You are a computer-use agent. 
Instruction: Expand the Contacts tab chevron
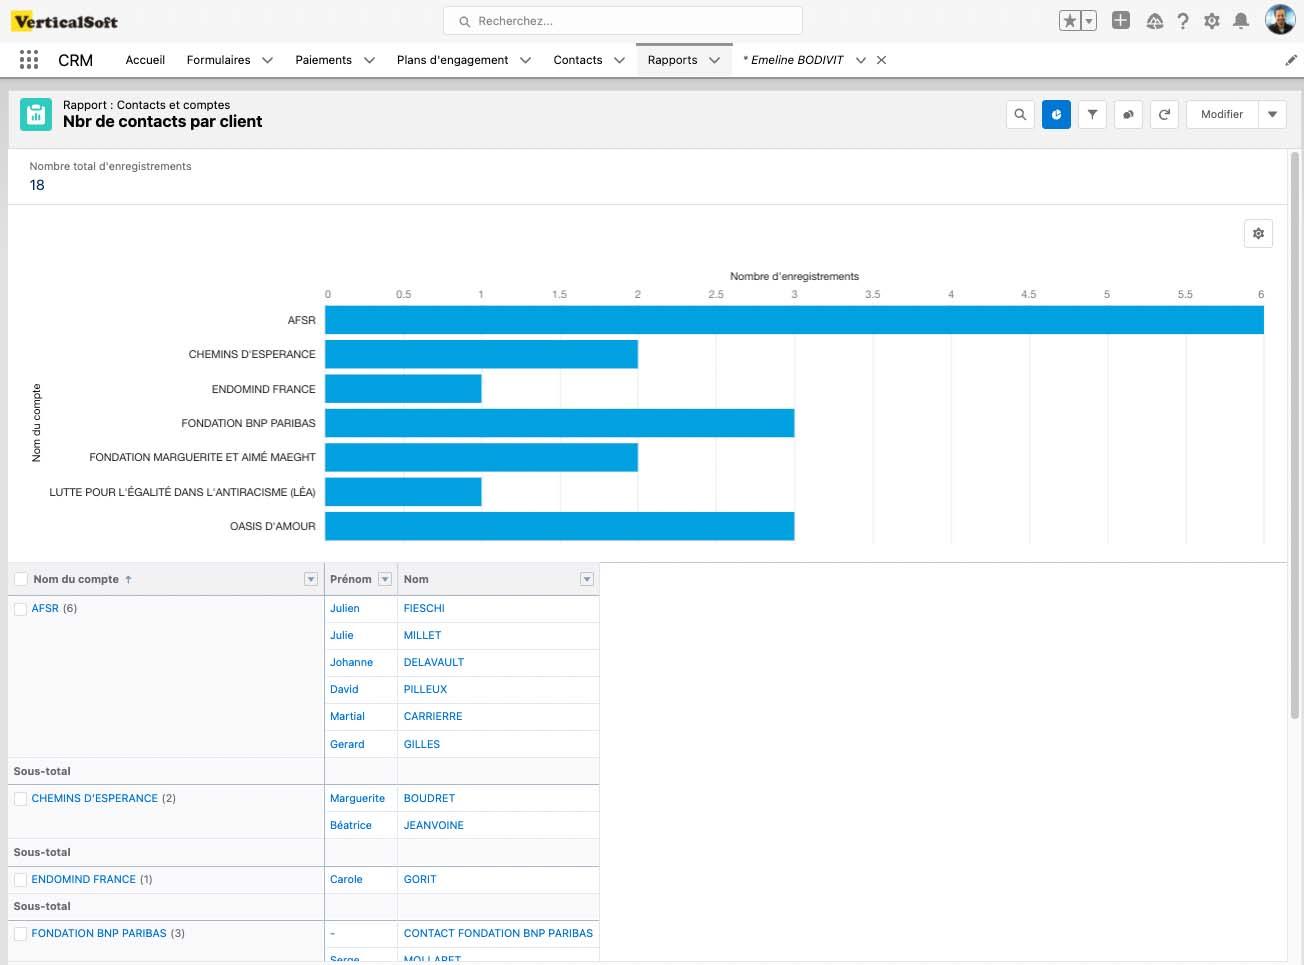point(619,60)
